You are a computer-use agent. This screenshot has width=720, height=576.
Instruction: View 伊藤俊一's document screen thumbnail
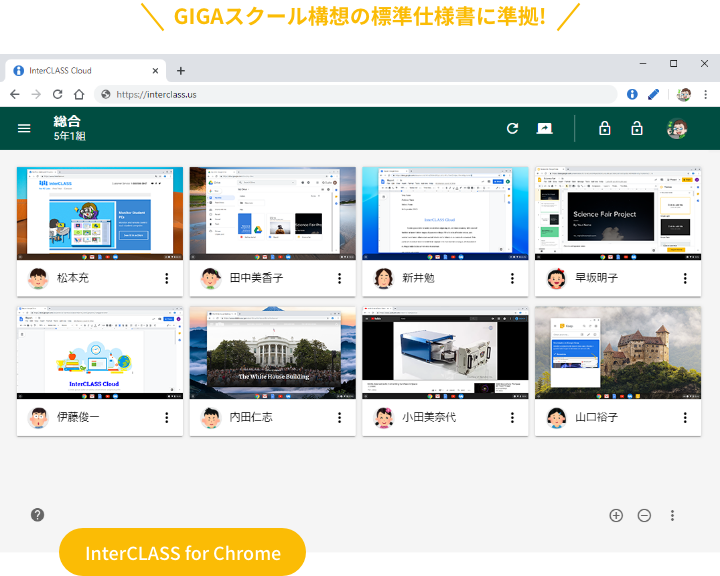pyautogui.click(x=100, y=353)
